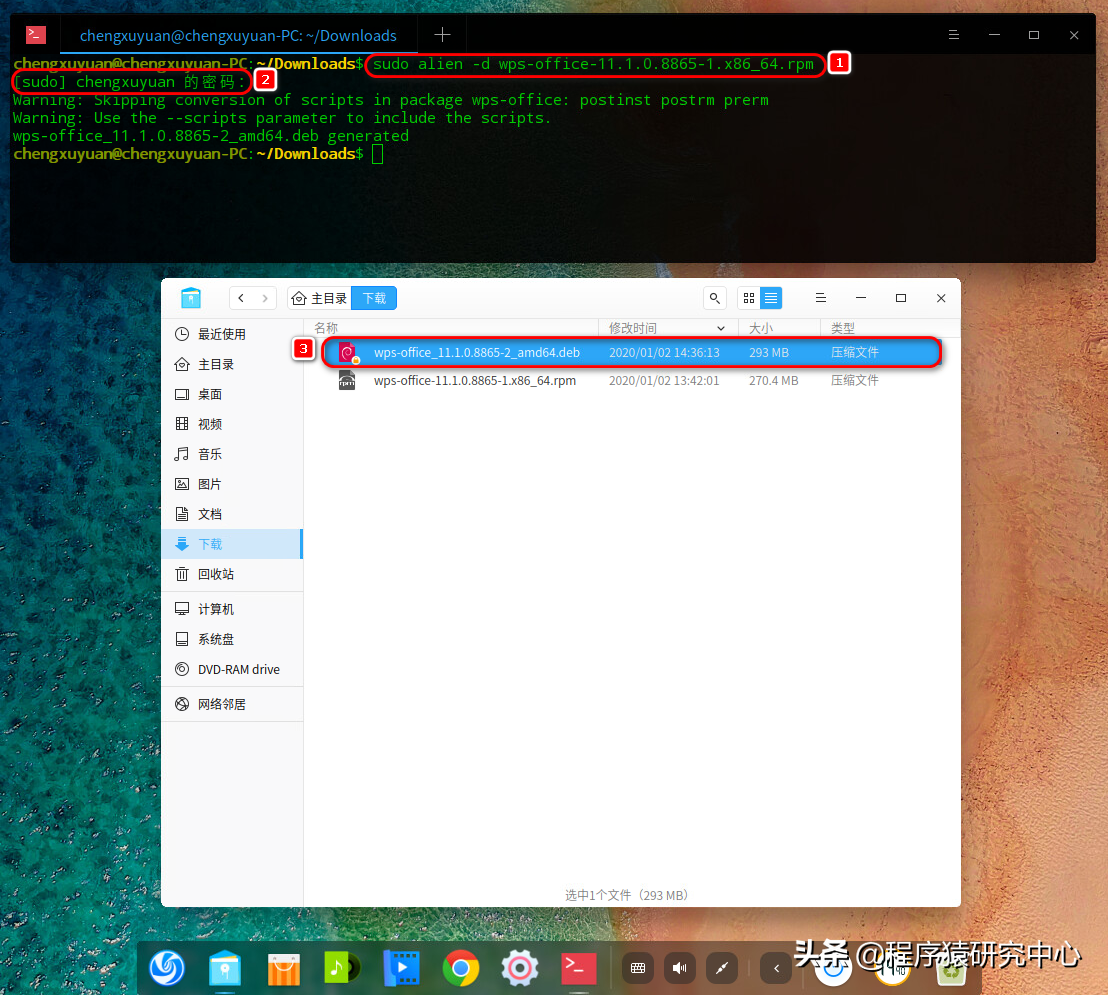This screenshot has height=995, width=1108.
Task: Sort by 类型 column header
Action: (x=889, y=328)
